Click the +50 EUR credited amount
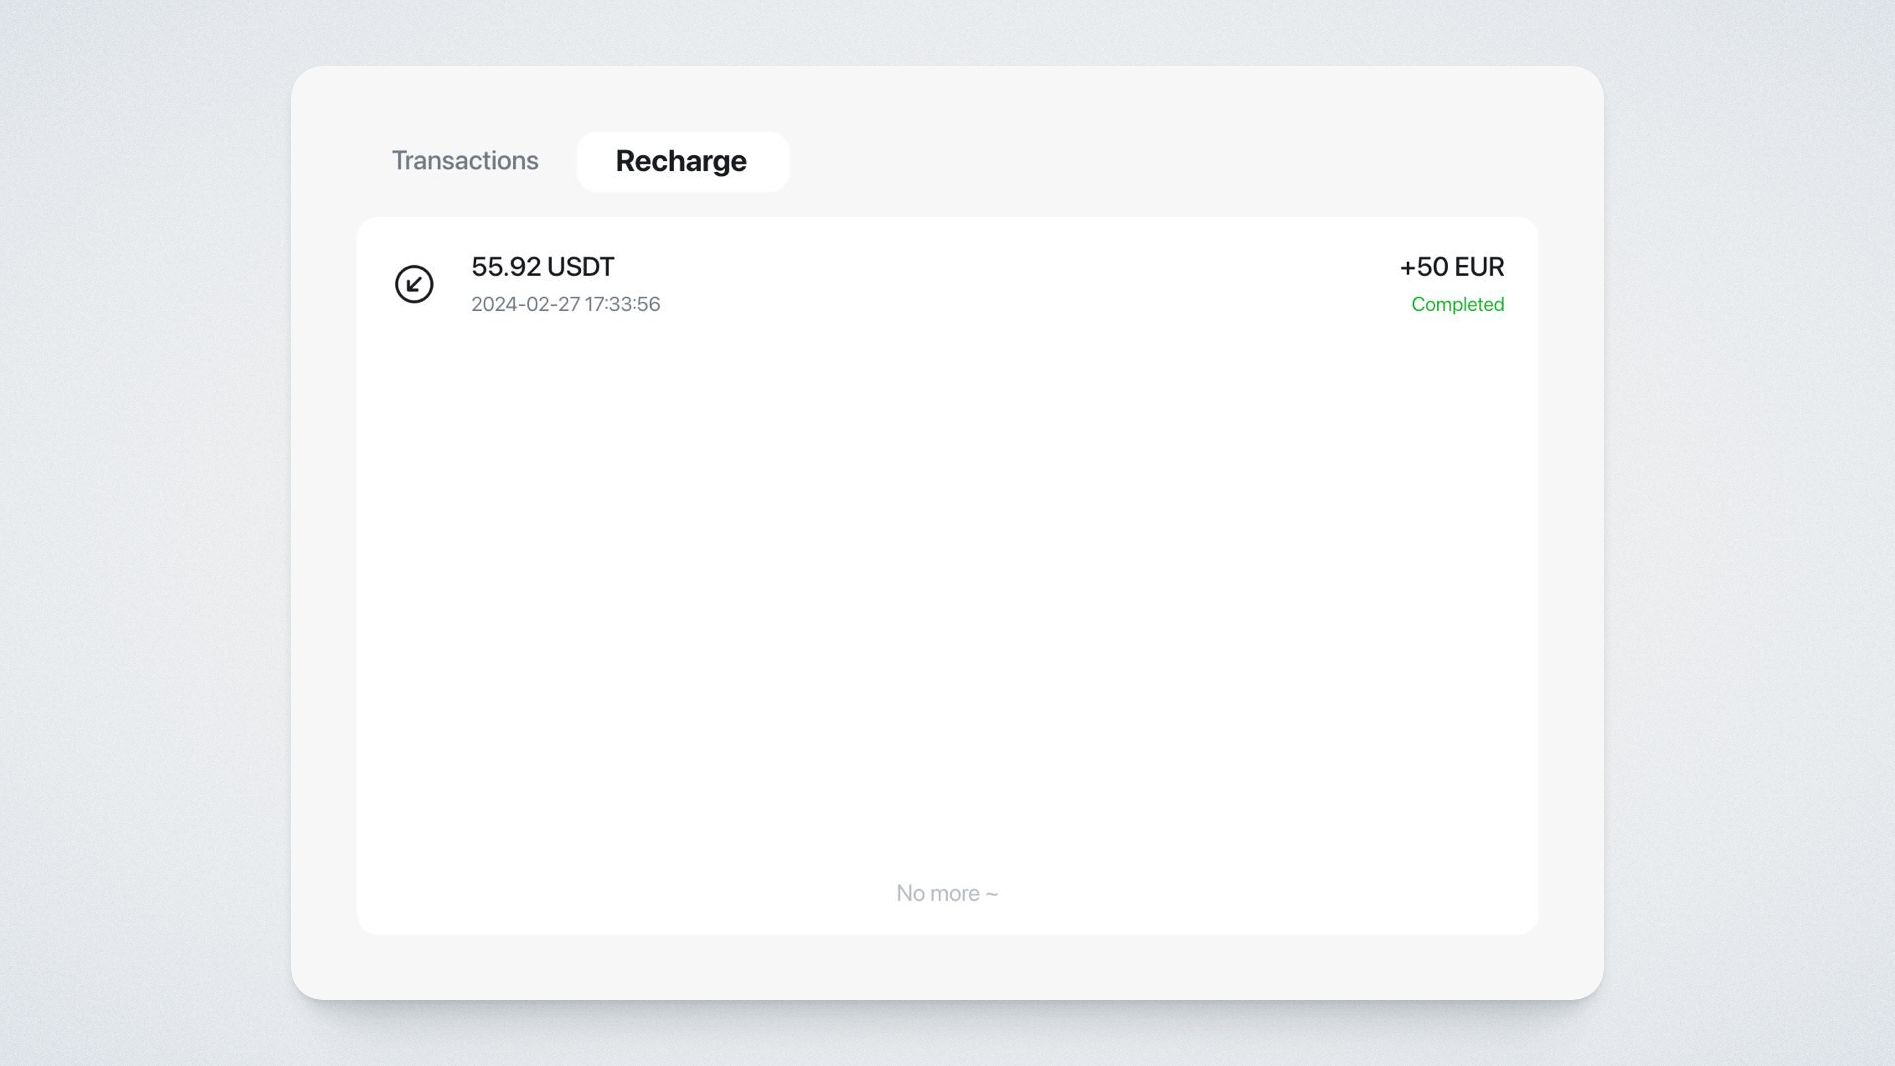The width and height of the screenshot is (1895, 1066). (1451, 267)
